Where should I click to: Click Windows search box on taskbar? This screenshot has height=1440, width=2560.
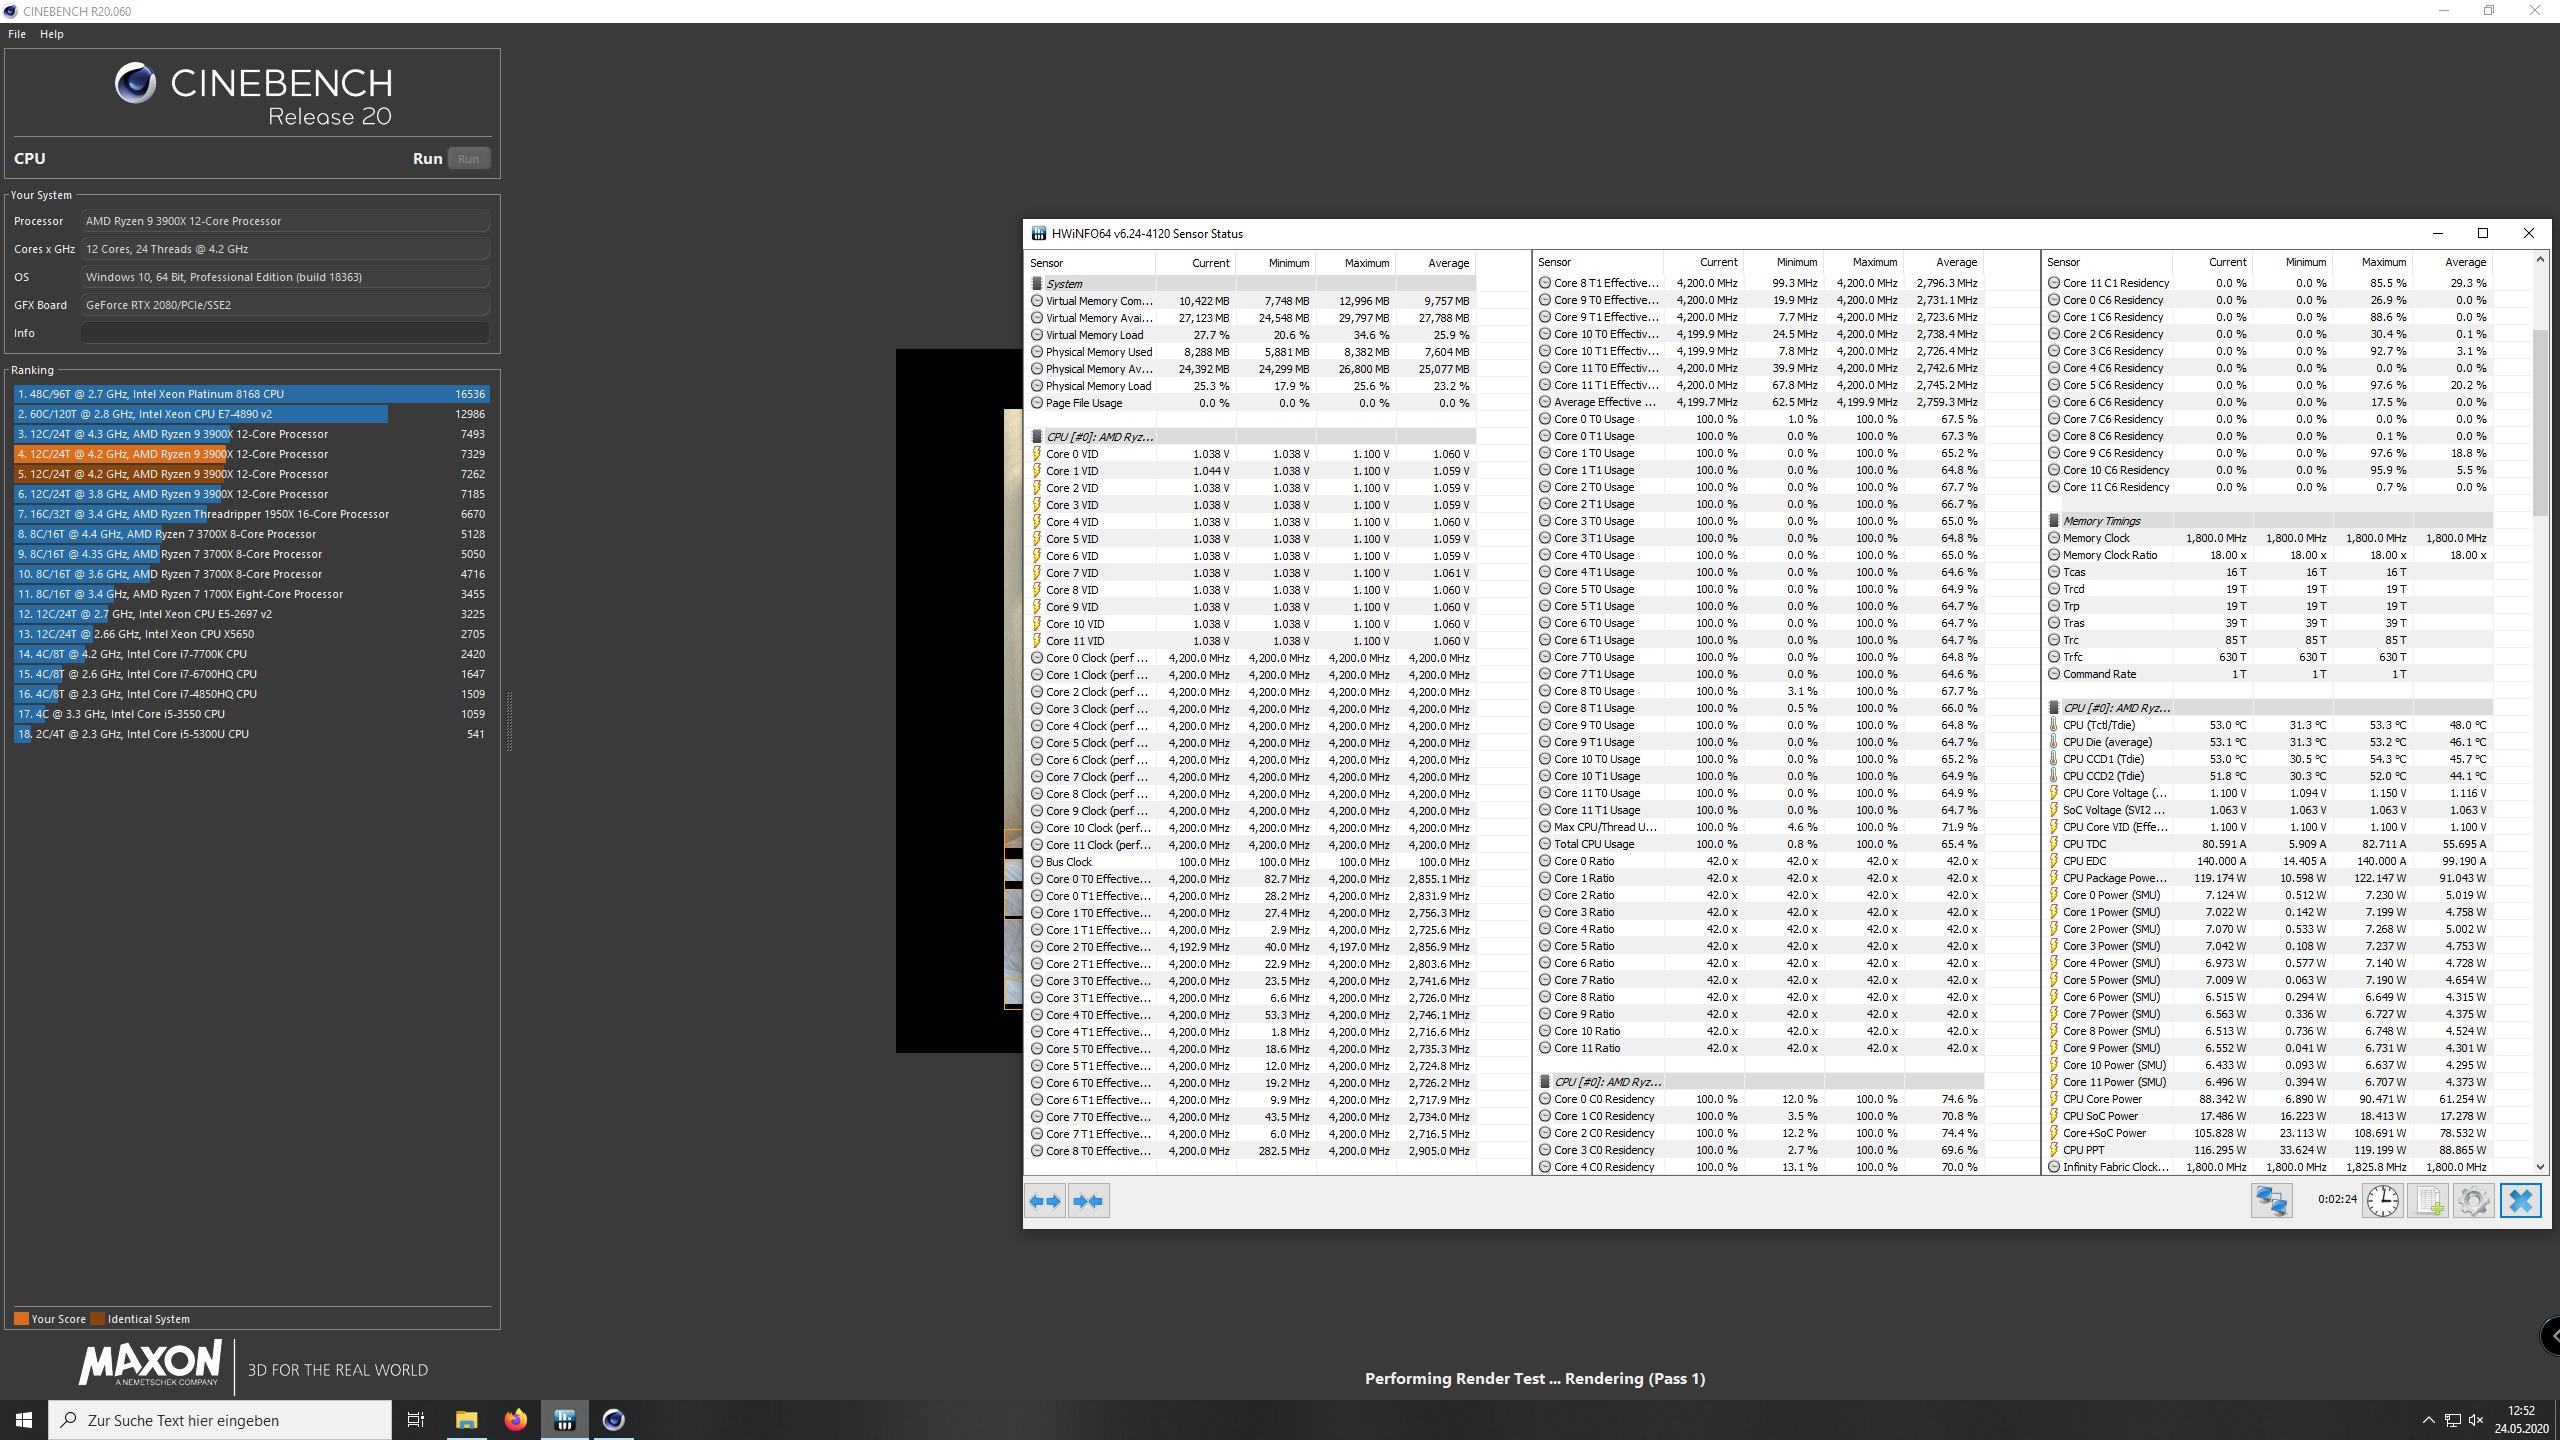220,1420
